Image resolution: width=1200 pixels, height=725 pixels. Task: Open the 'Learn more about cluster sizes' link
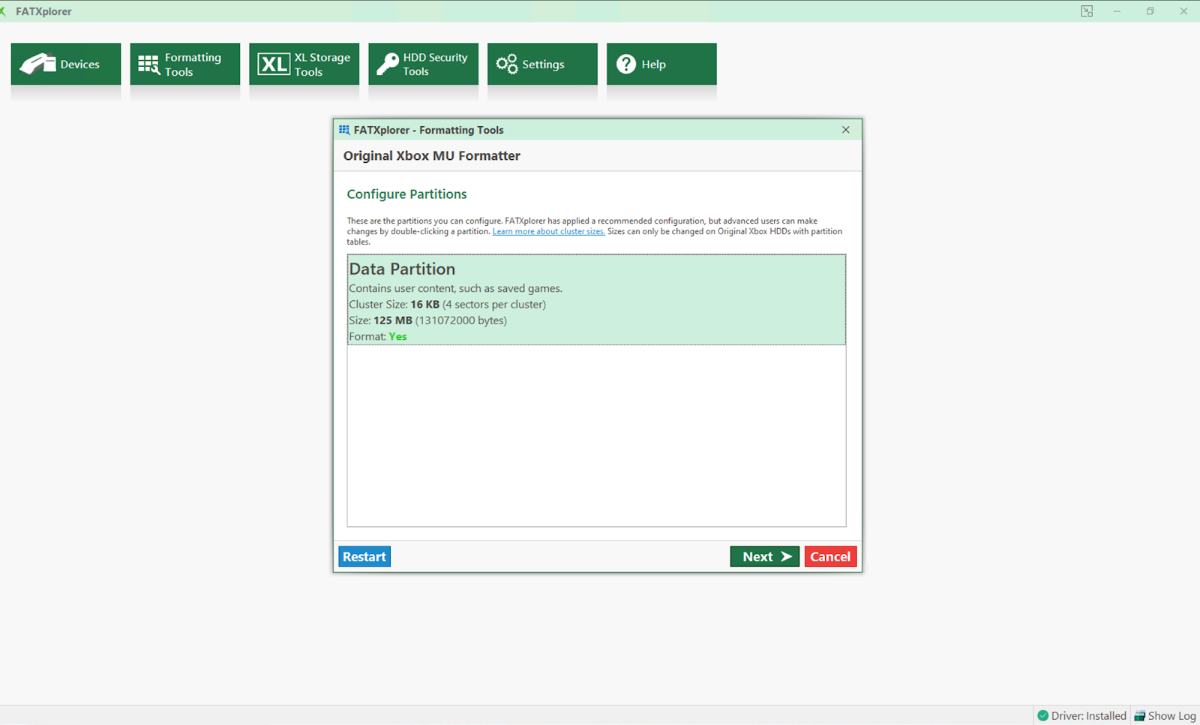tap(548, 231)
